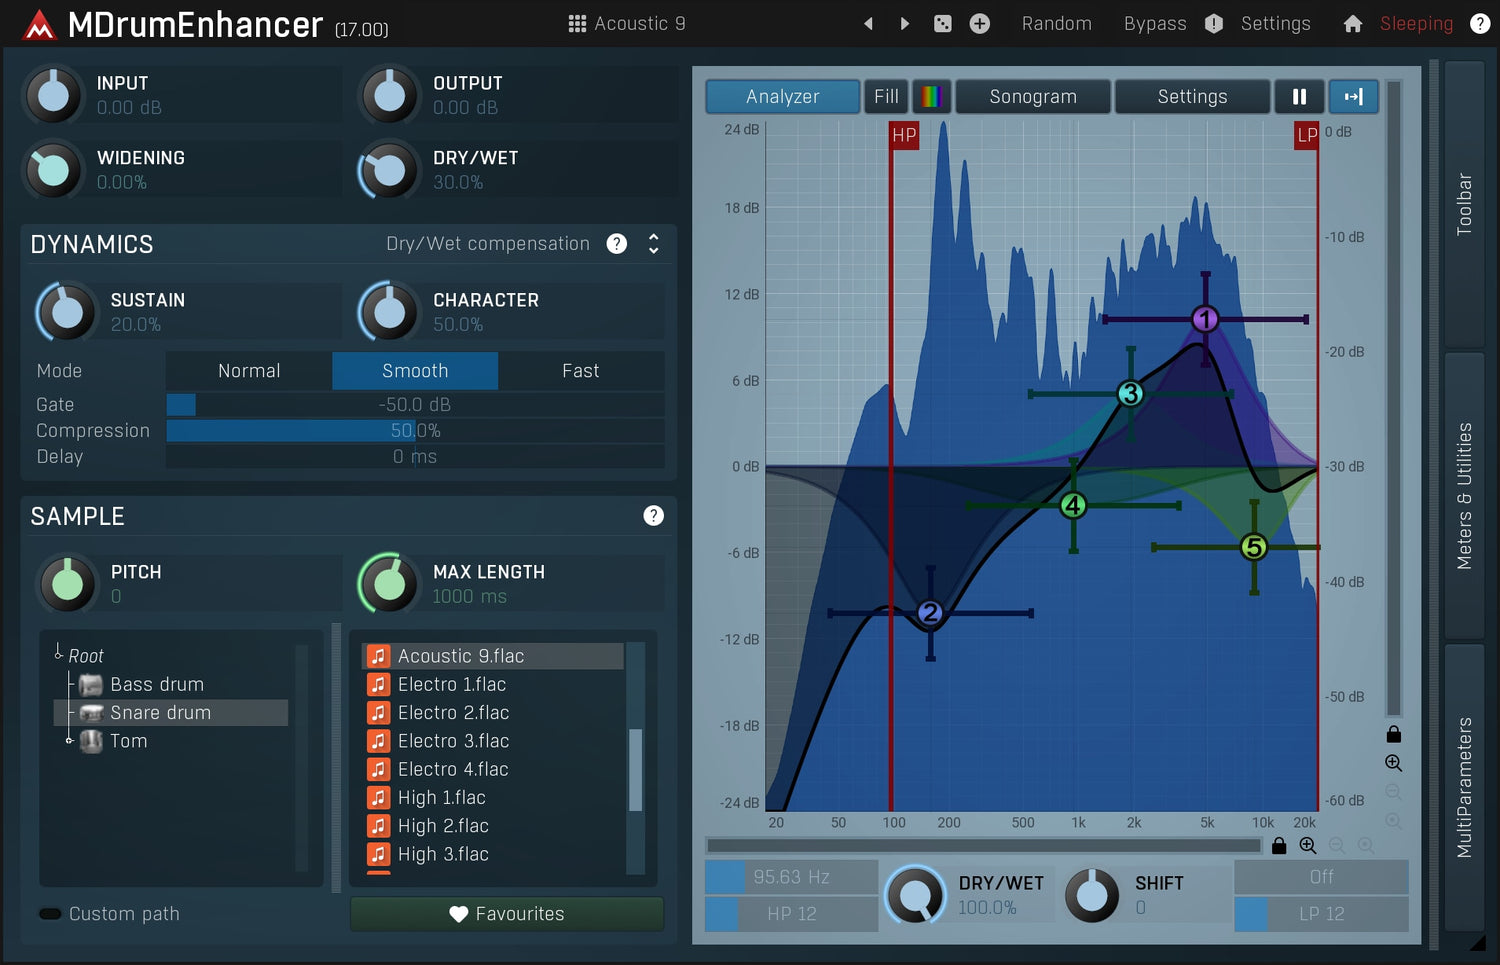Select Smooth dynamics mode
The height and width of the screenshot is (965, 1500).
(x=415, y=371)
